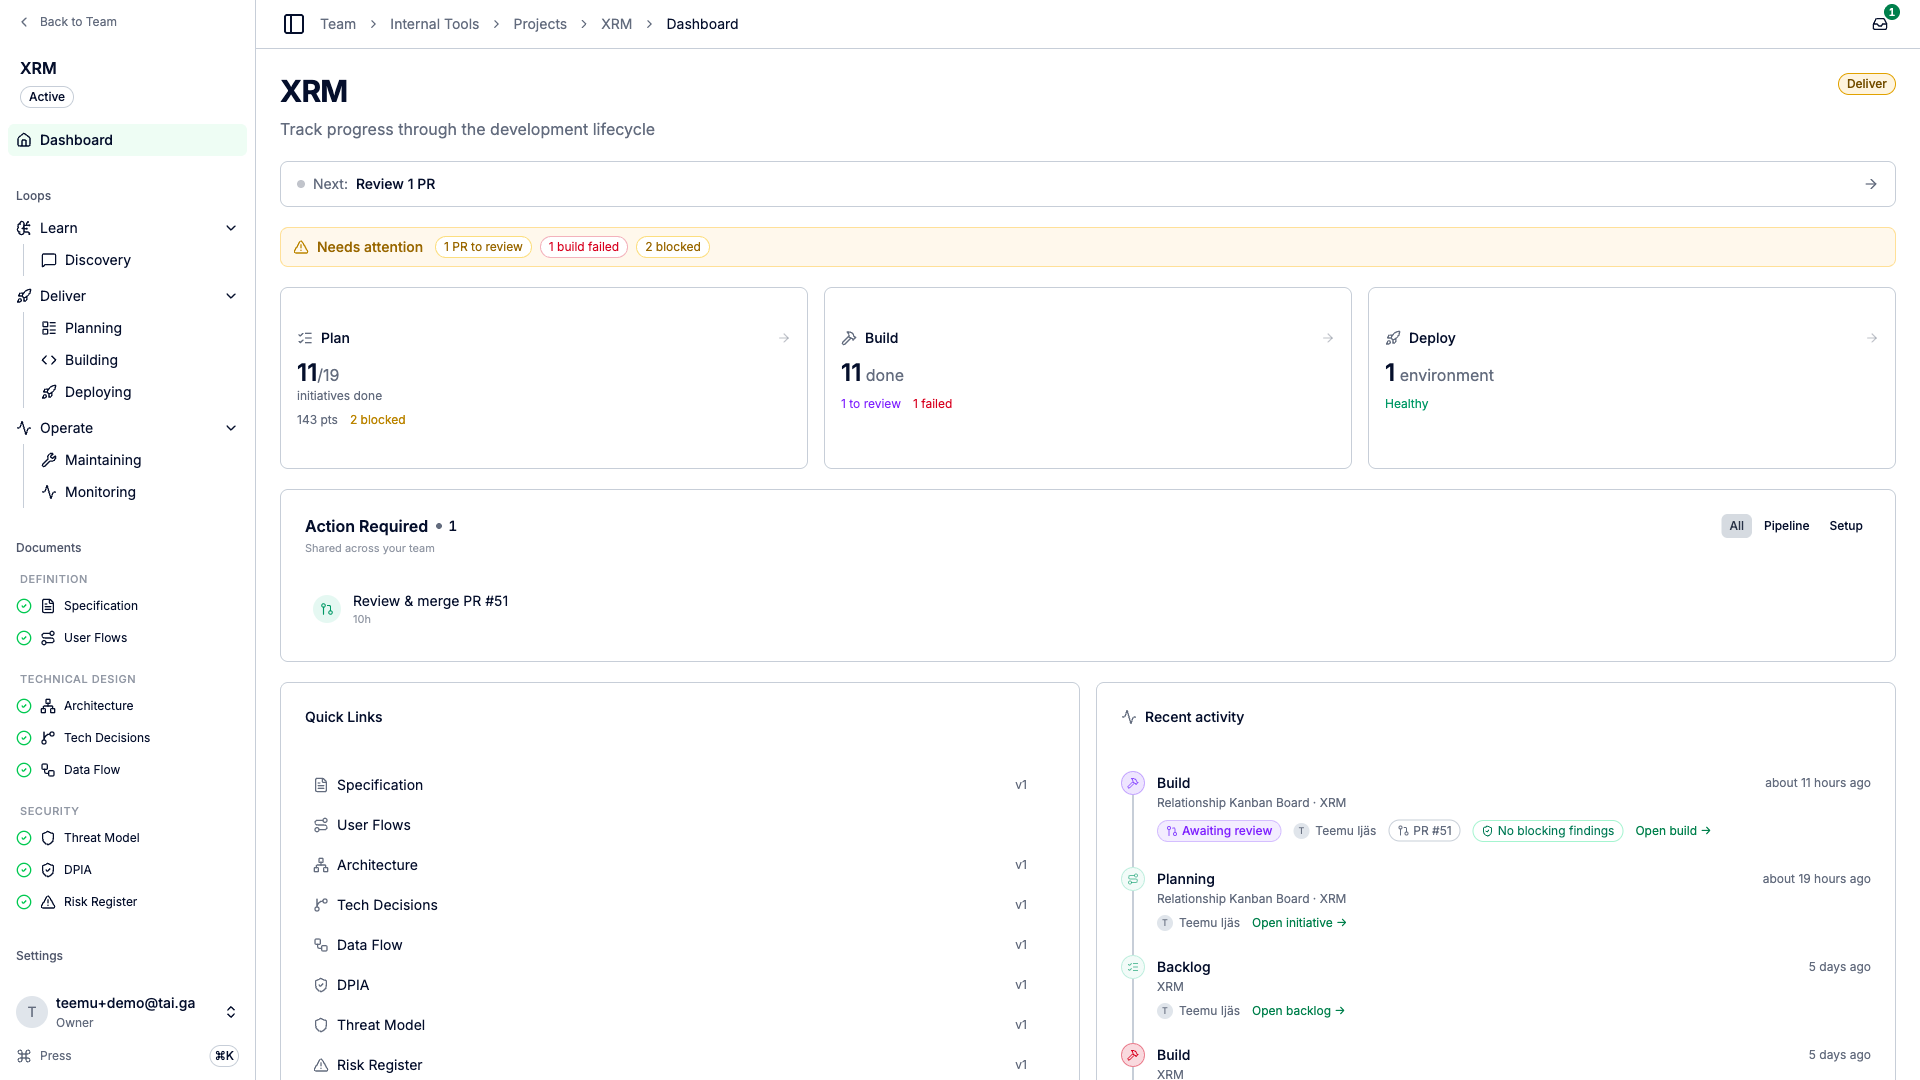Click the Discovery chat icon
1920x1080 pixels.
(49, 260)
